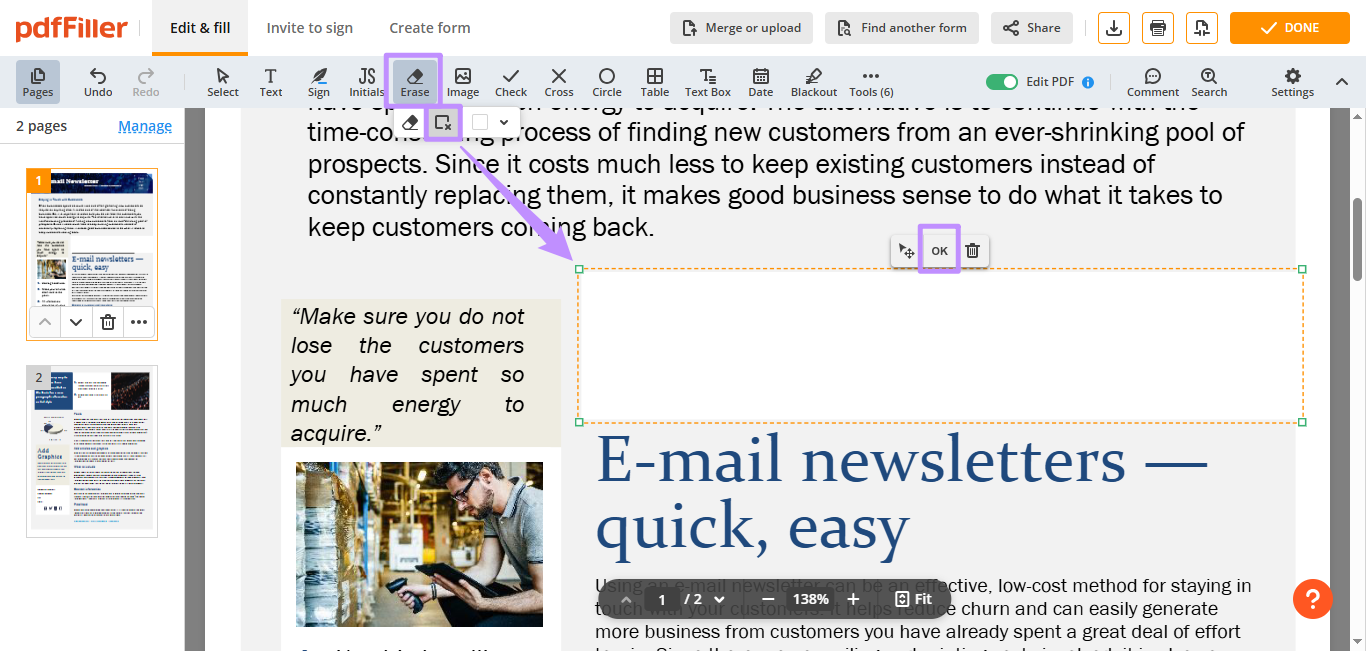Screen dimensions: 1366x651
Task: Insert an Image
Action: 463,82
